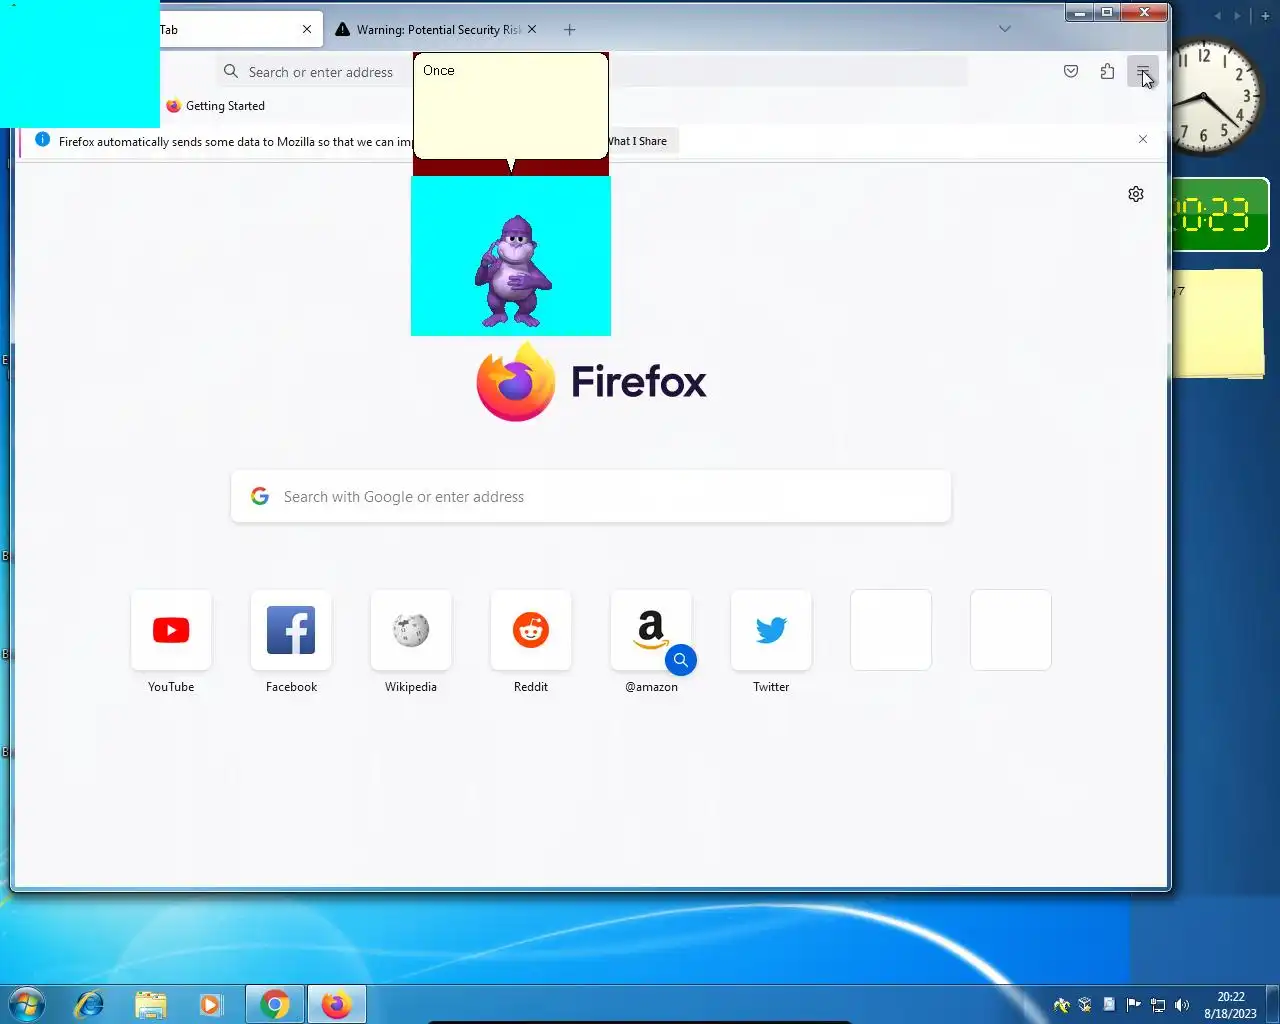Open the new tab personalize gear icon

1136,194
